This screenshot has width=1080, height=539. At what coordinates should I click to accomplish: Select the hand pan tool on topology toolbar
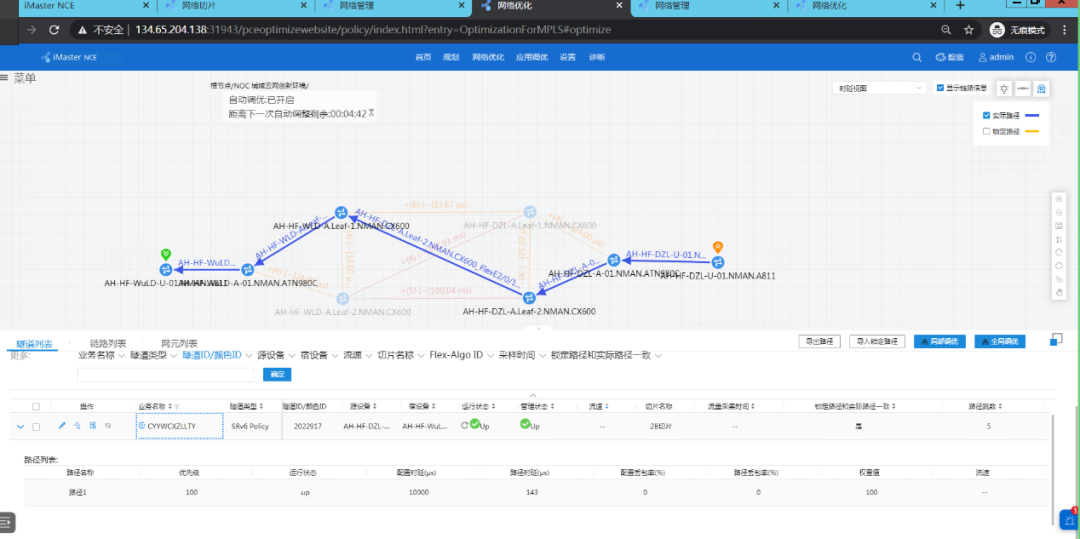(1059, 293)
